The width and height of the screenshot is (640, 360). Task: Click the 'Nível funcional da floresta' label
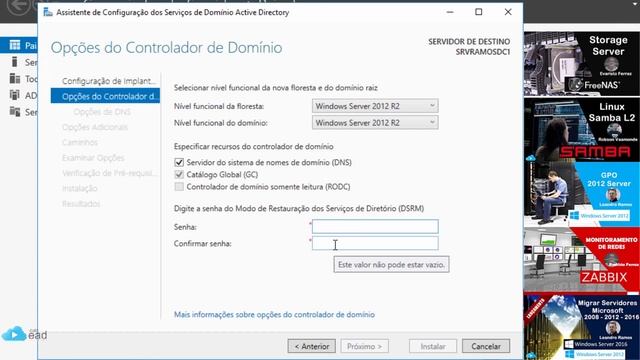click(219, 106)
